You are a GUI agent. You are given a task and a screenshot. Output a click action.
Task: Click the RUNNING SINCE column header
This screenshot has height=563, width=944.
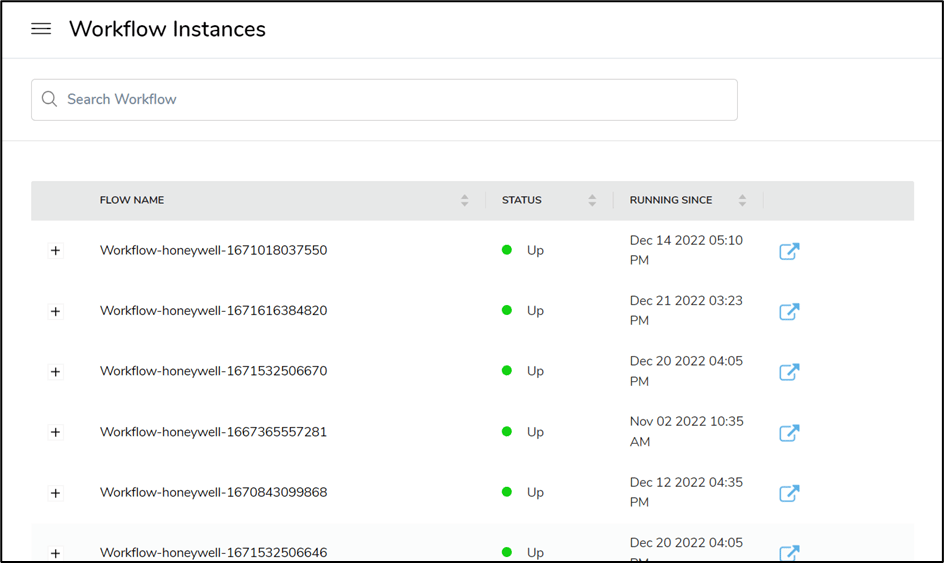671,200
